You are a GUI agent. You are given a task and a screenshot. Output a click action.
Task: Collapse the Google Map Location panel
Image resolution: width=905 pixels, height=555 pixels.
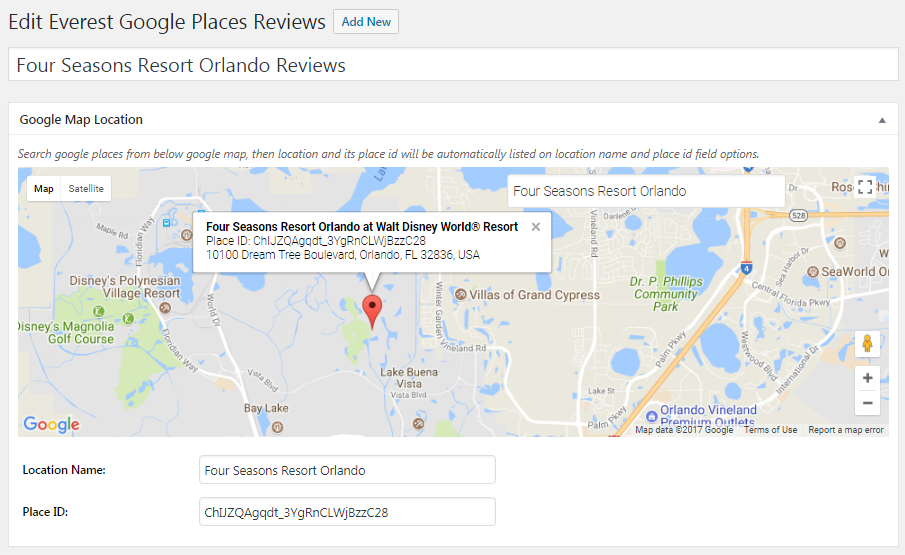click(x=882, y=120)
